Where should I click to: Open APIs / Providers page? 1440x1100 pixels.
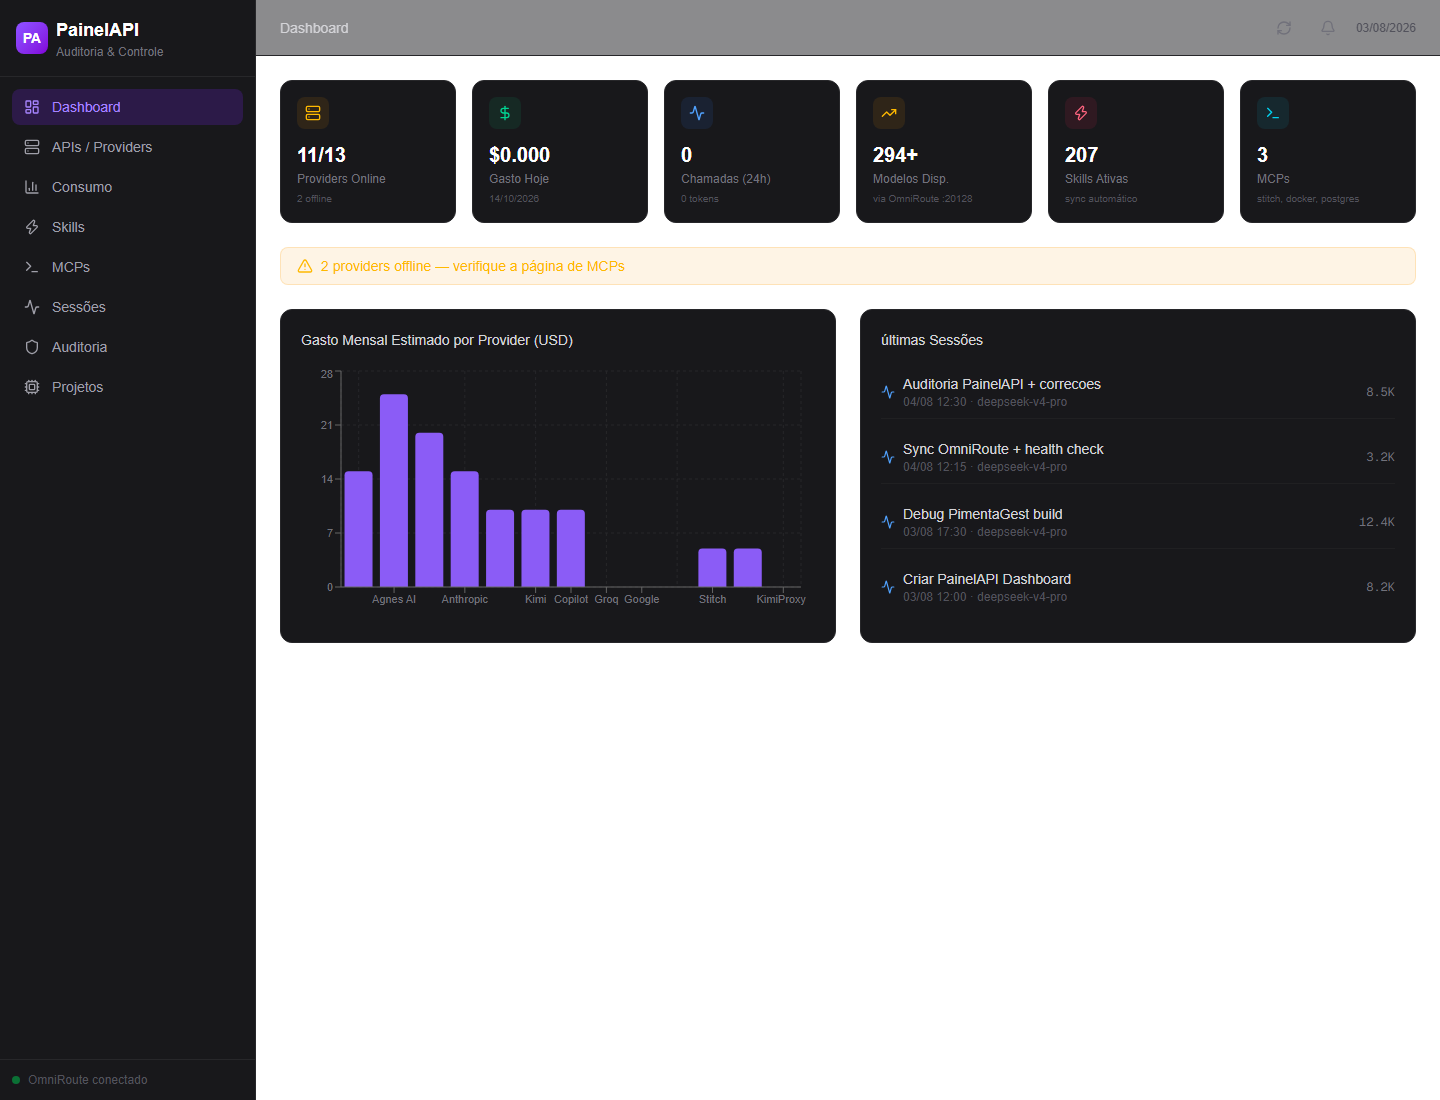(x=127, y=147)
